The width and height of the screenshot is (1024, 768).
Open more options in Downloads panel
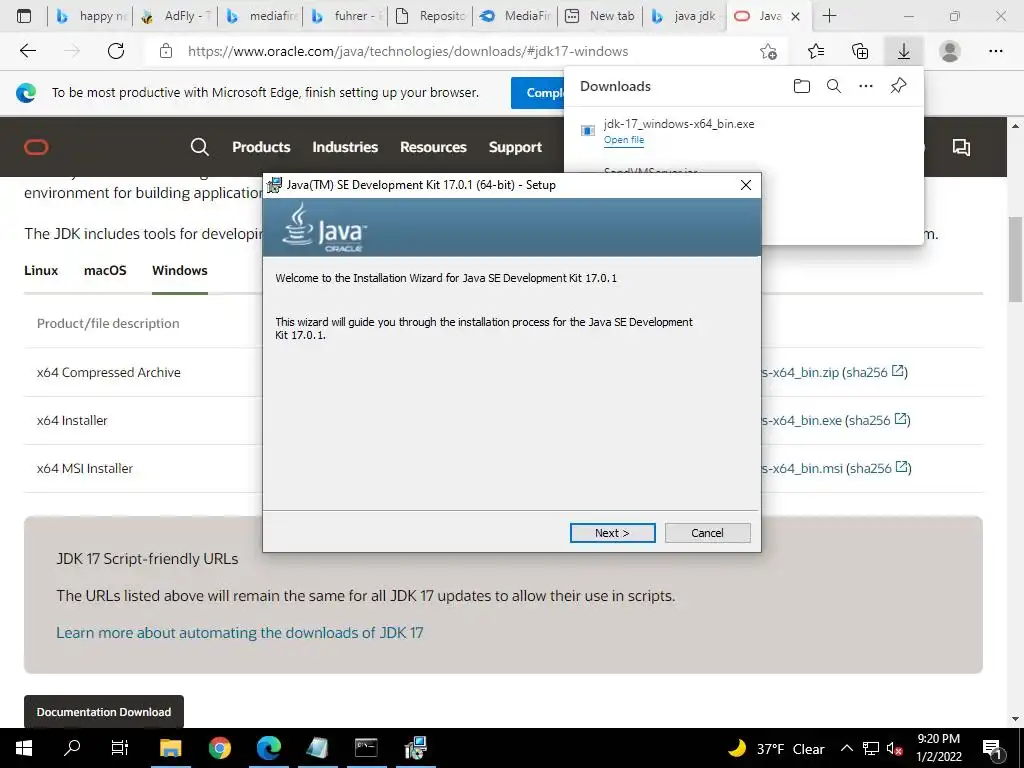[x=866, y=86]
